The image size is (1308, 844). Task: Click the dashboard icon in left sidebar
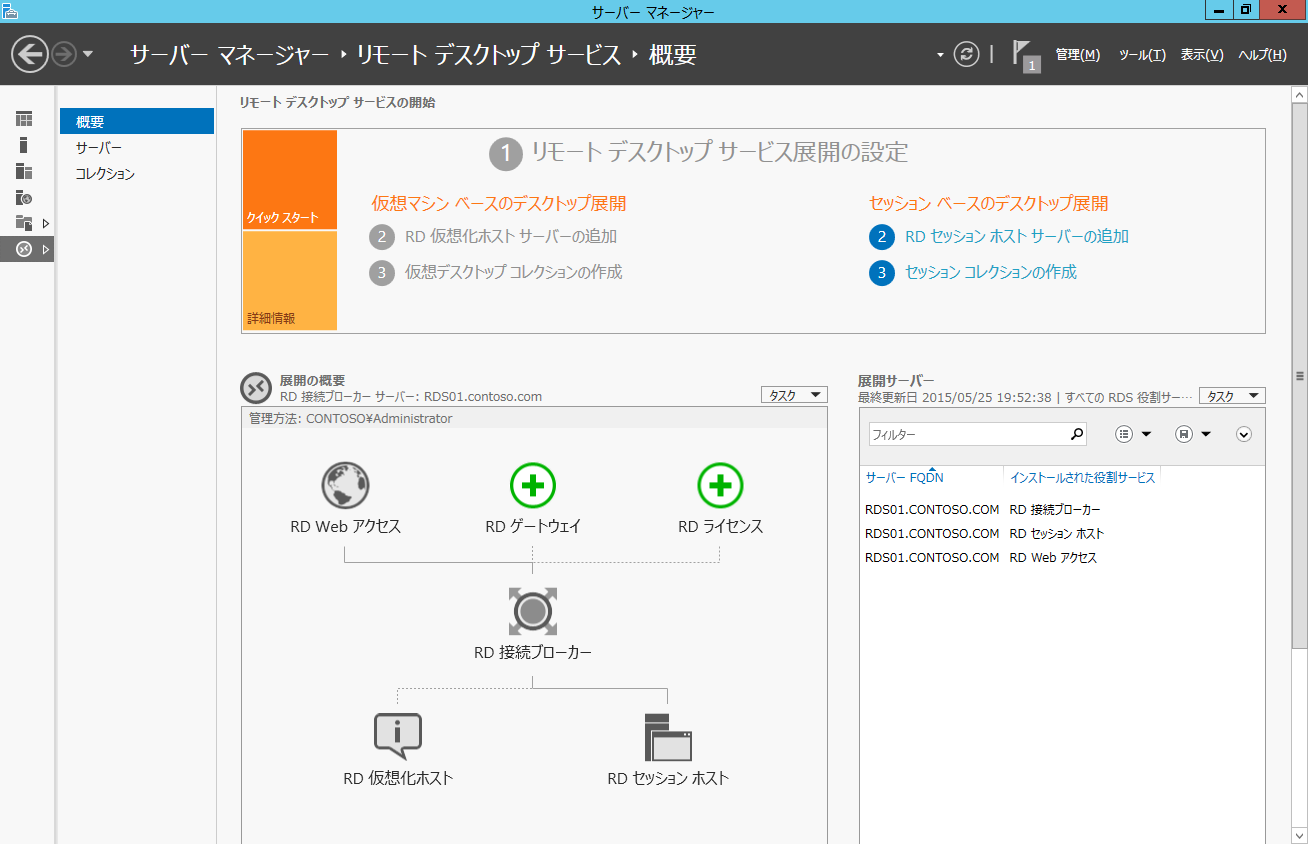(x=24, y=120)
